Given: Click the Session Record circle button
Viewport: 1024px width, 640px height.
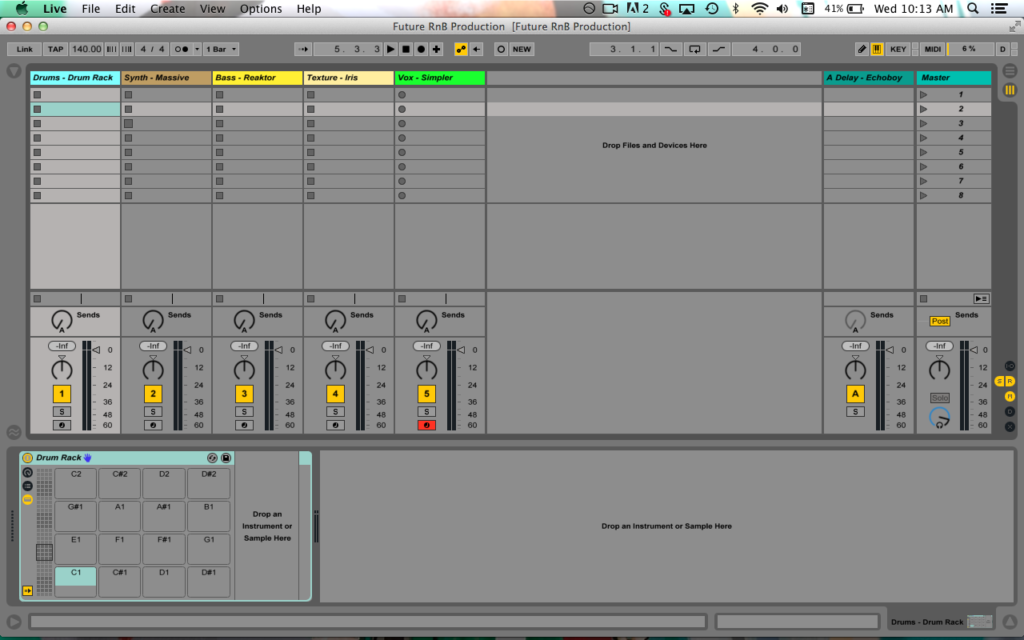Looking at the screenshot, I should tap(501, 49).
